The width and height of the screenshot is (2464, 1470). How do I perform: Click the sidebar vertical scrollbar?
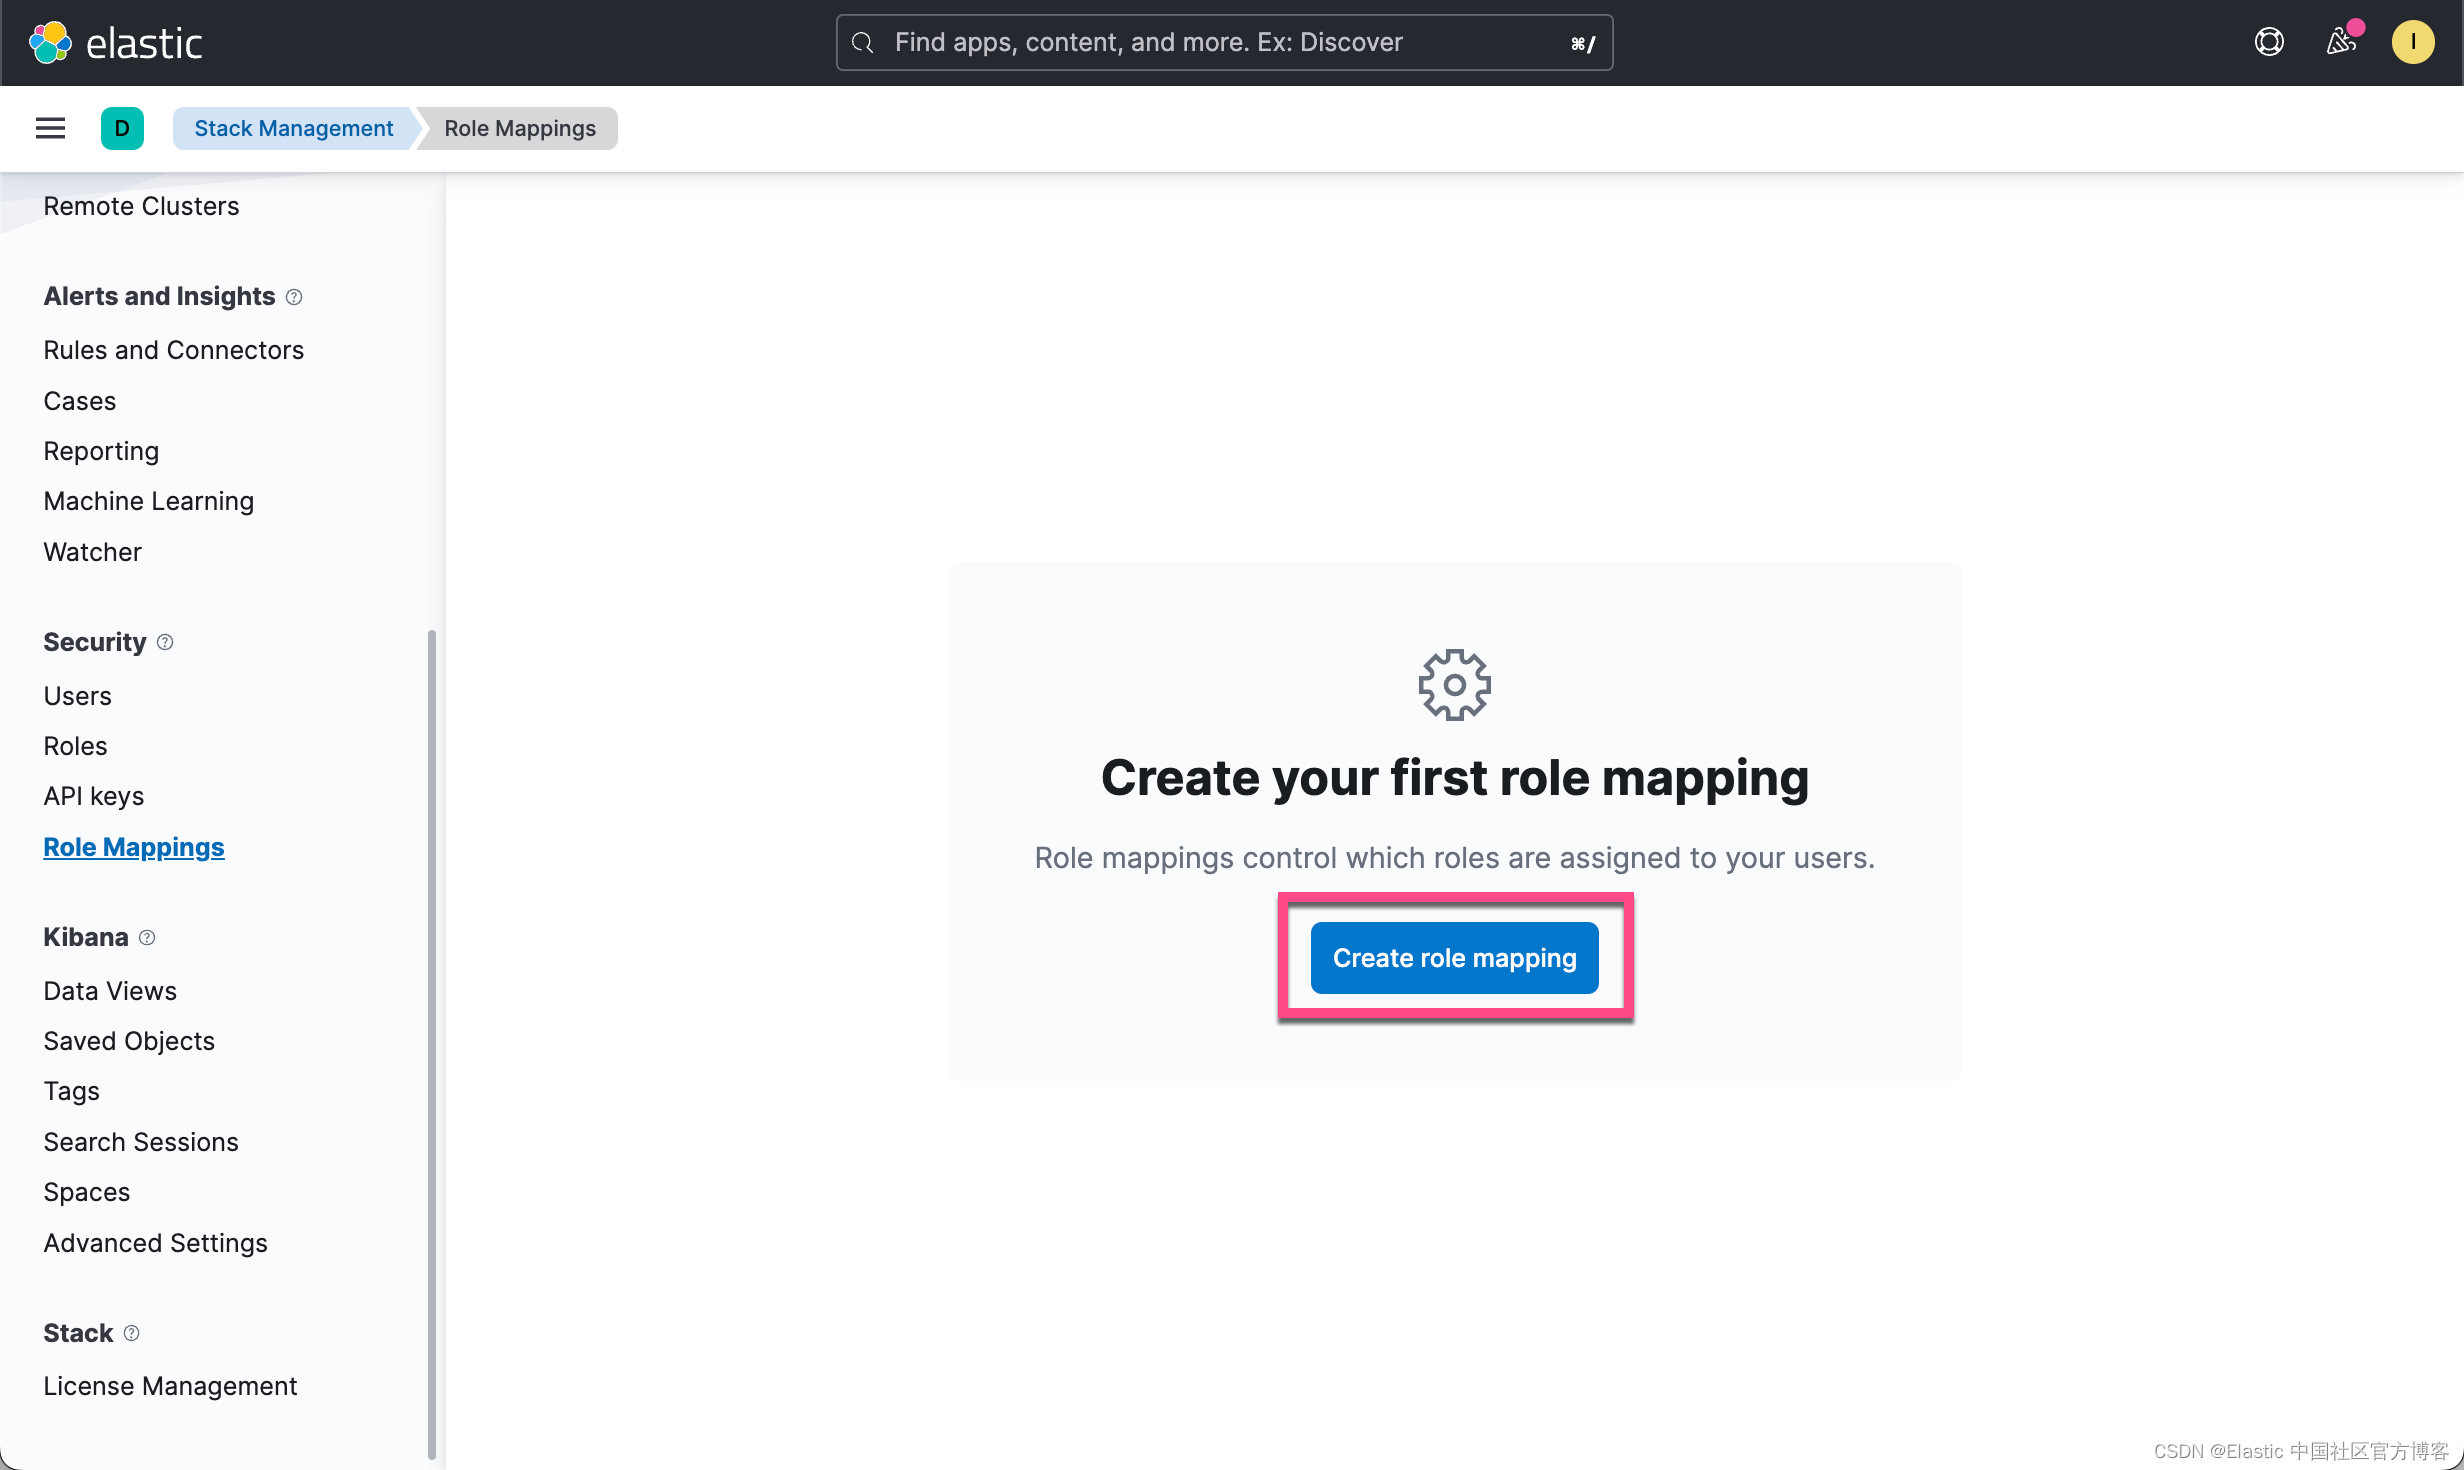[x=432, y=1040]
